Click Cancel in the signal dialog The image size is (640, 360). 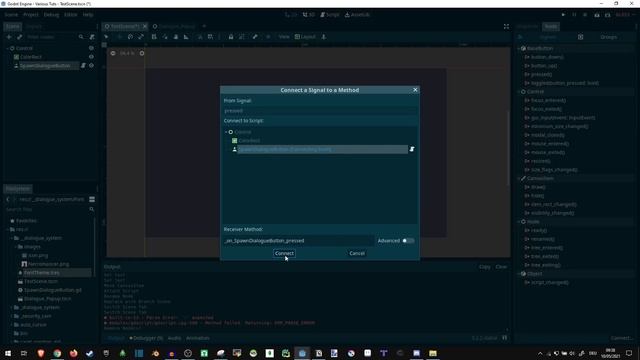(x=357, y=253)
